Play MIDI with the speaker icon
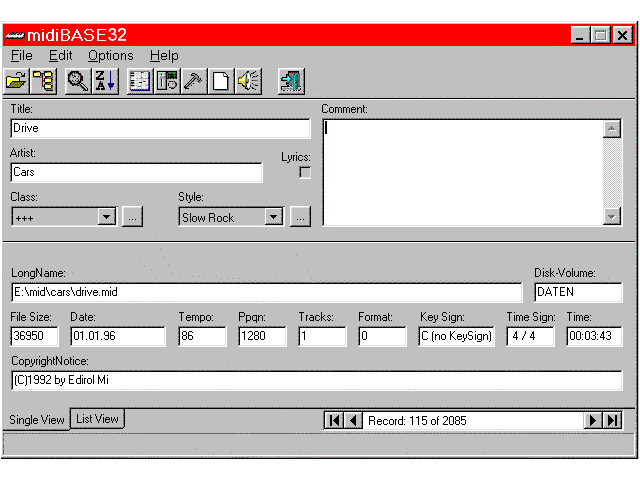 [x=247, y=82]
